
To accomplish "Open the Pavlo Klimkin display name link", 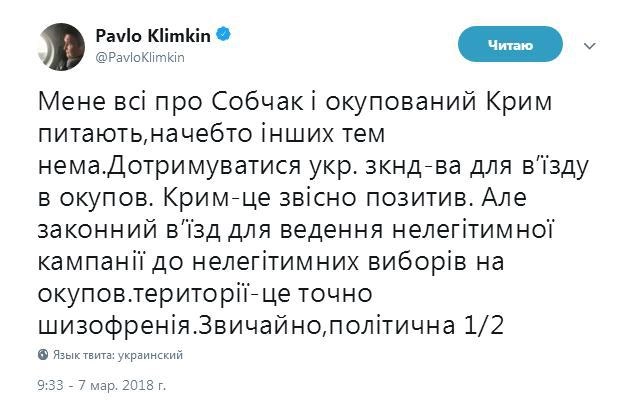I will (x=155, y=36).
